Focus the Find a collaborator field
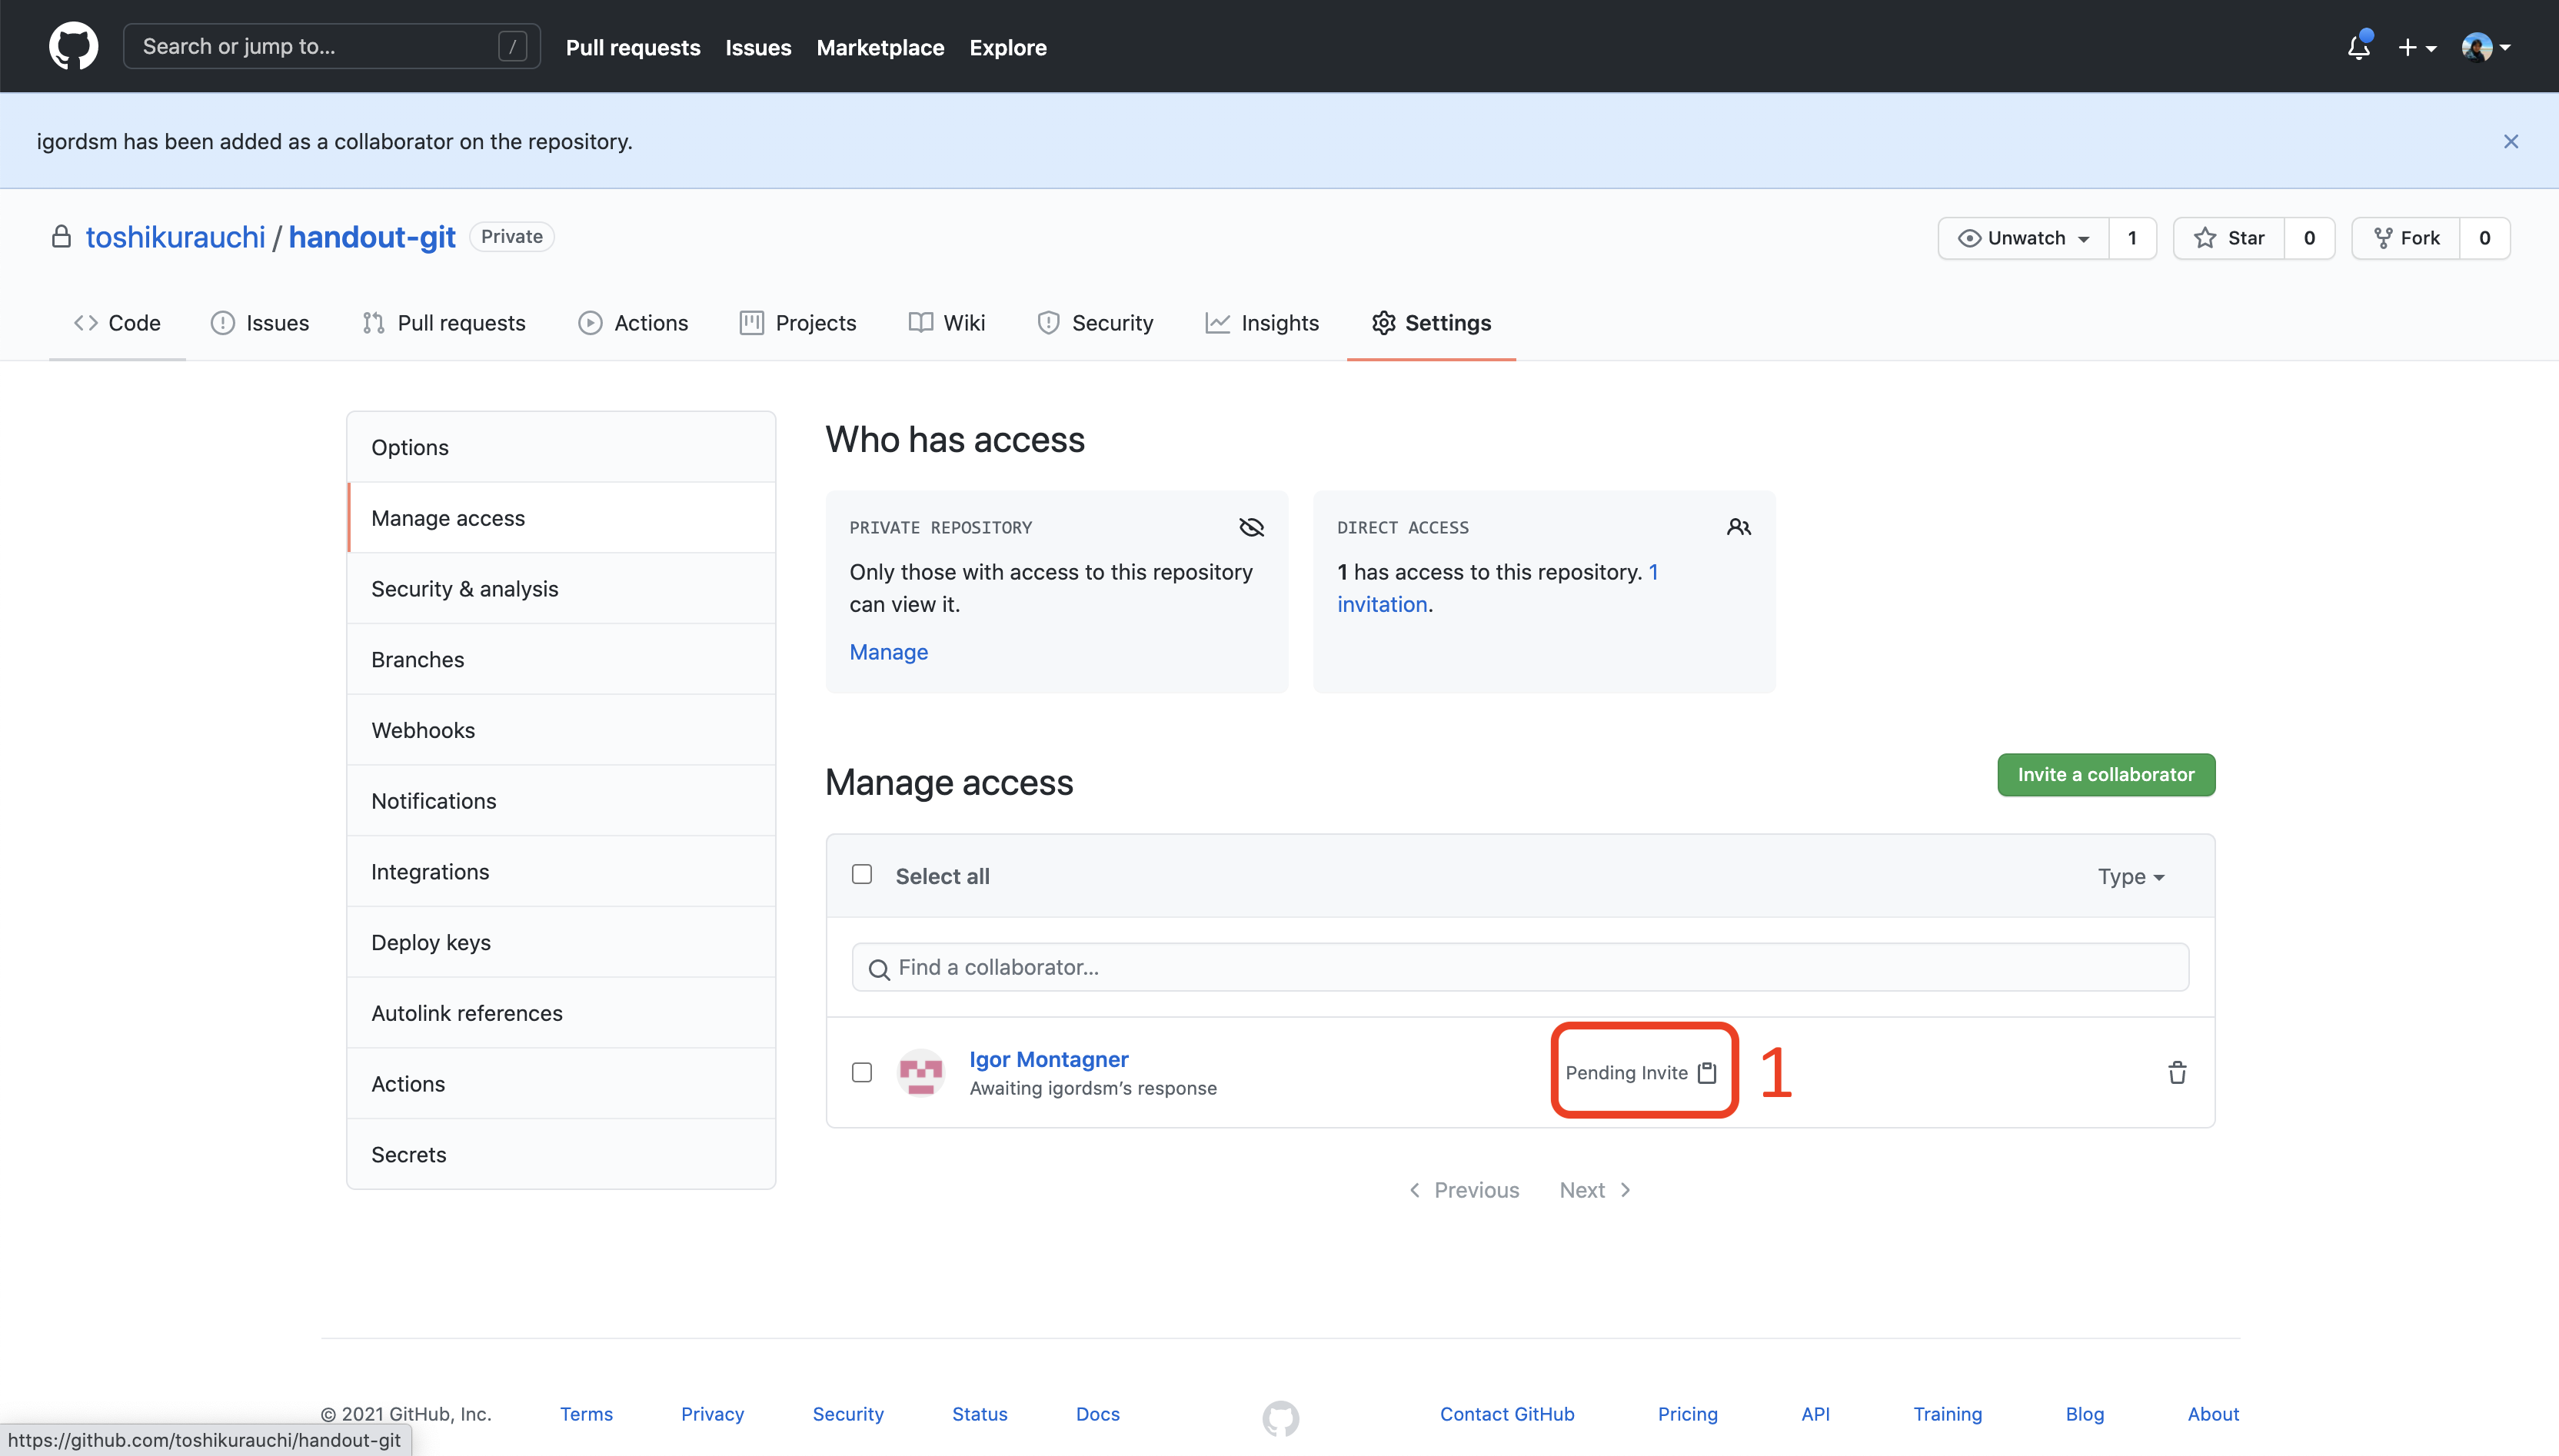 pos(1520,967)
